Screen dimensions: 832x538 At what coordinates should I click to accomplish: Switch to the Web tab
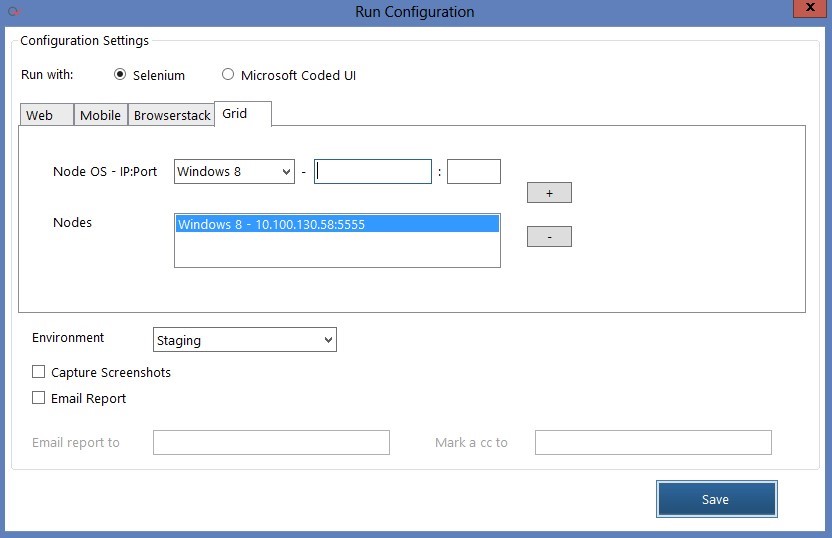pos(46,115)
